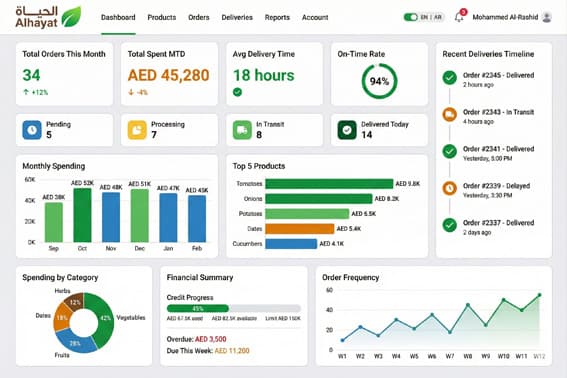Click the Oct AED 52K spending bar
The height and width of the screenshot is (378, 567).
tap(82, 215)
